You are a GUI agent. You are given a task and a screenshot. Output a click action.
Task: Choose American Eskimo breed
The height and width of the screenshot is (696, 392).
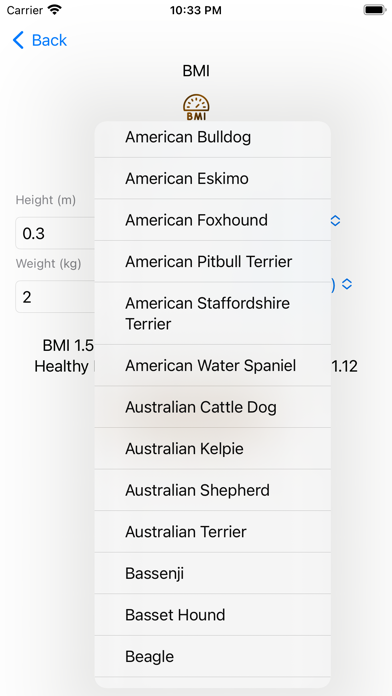(213, 178)
